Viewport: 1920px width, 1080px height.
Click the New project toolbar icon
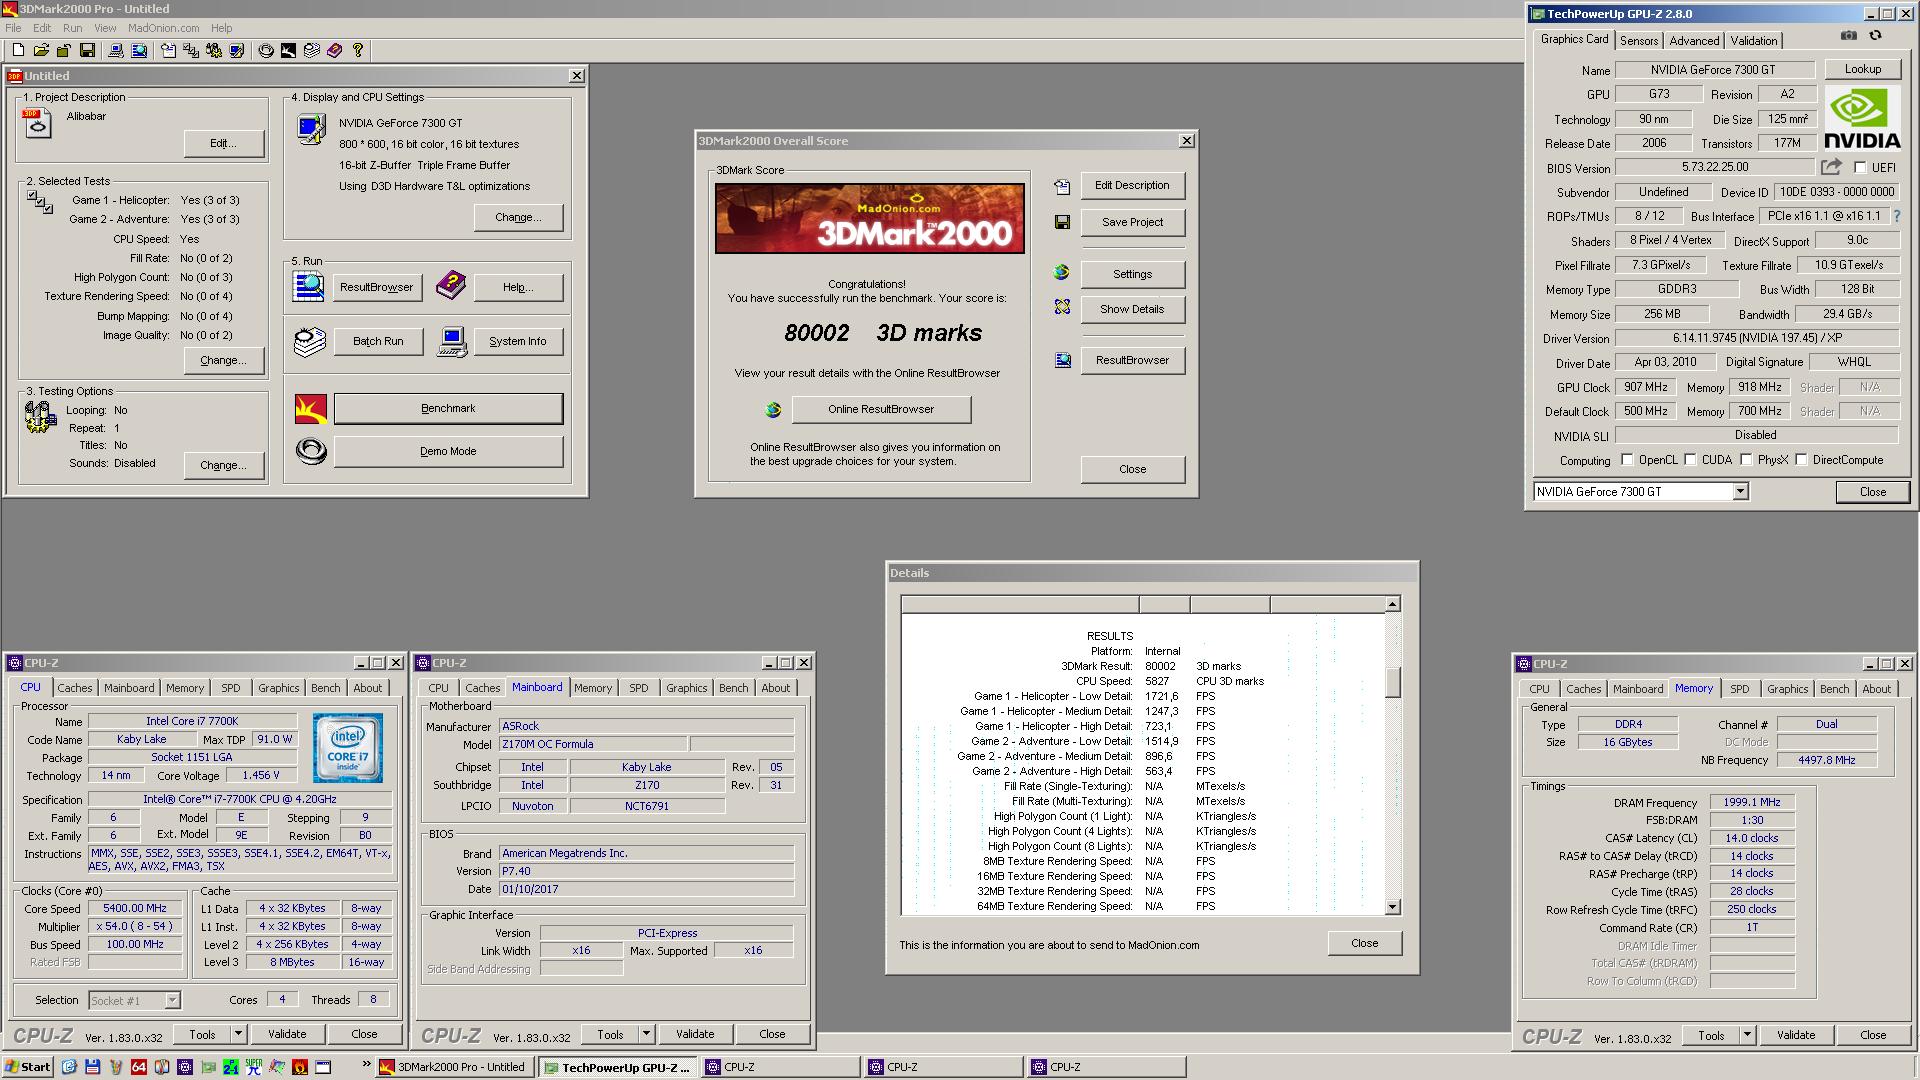pos(18,50)
